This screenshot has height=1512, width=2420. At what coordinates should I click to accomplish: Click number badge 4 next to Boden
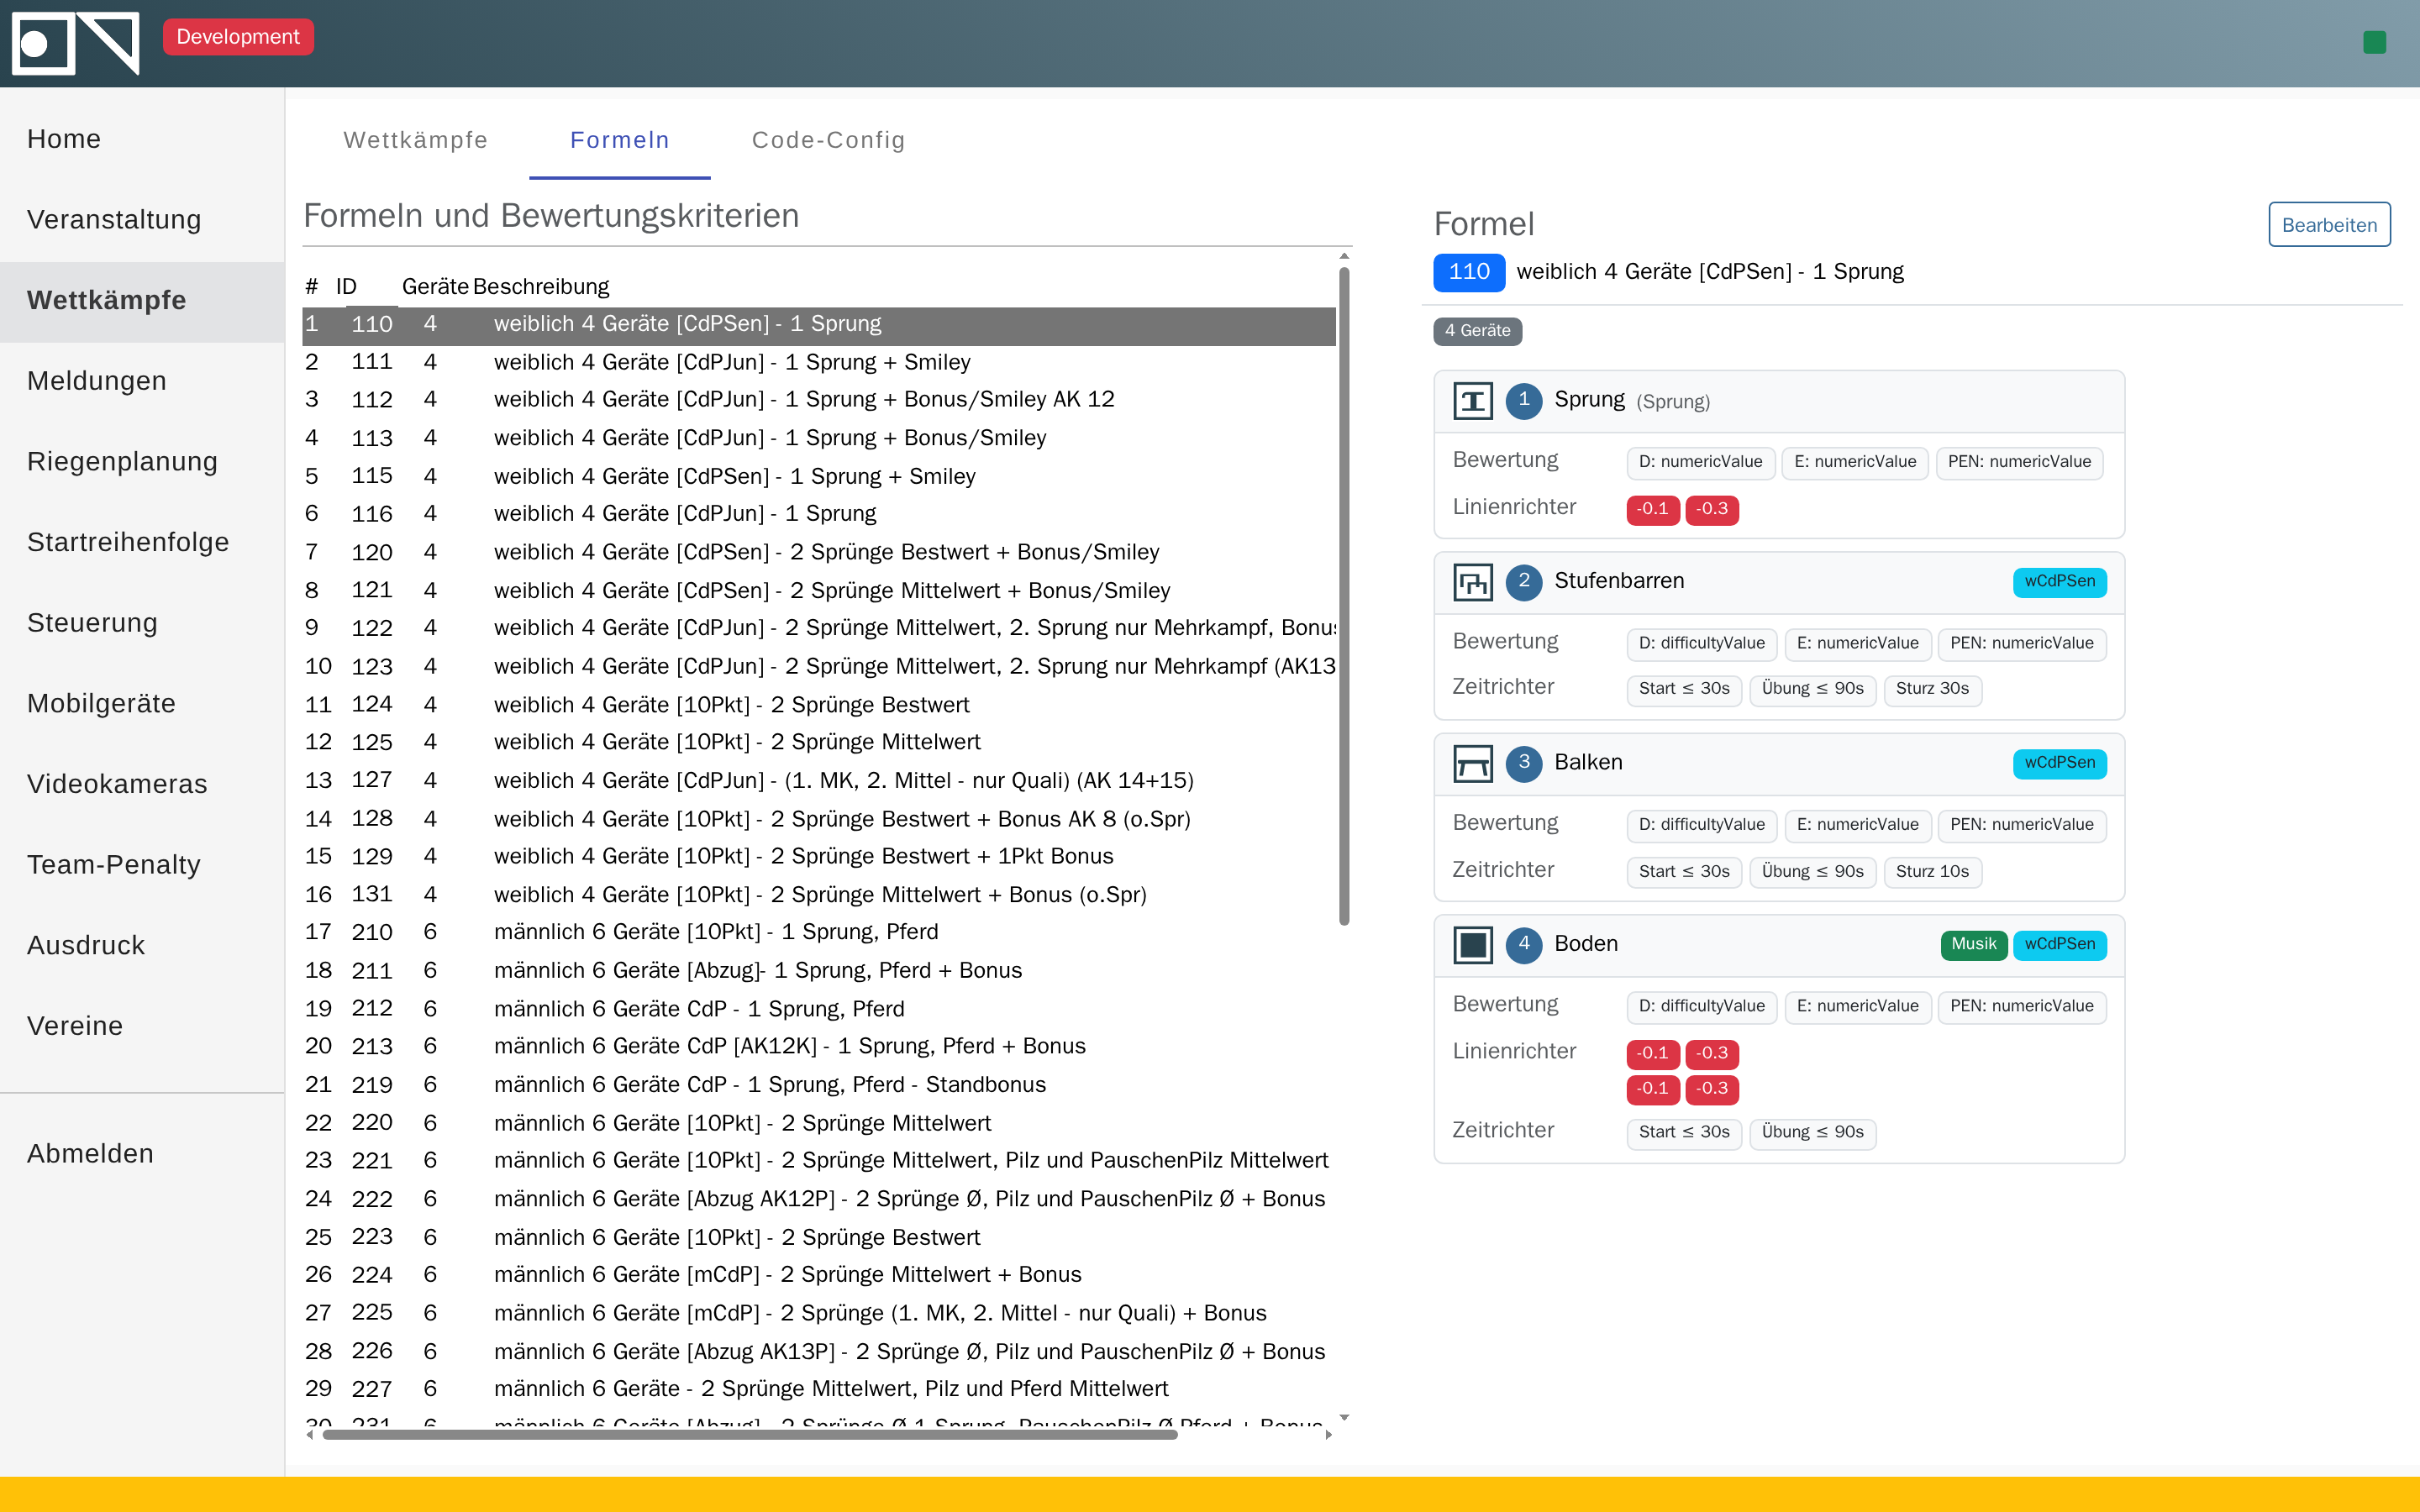point(1524,945)
